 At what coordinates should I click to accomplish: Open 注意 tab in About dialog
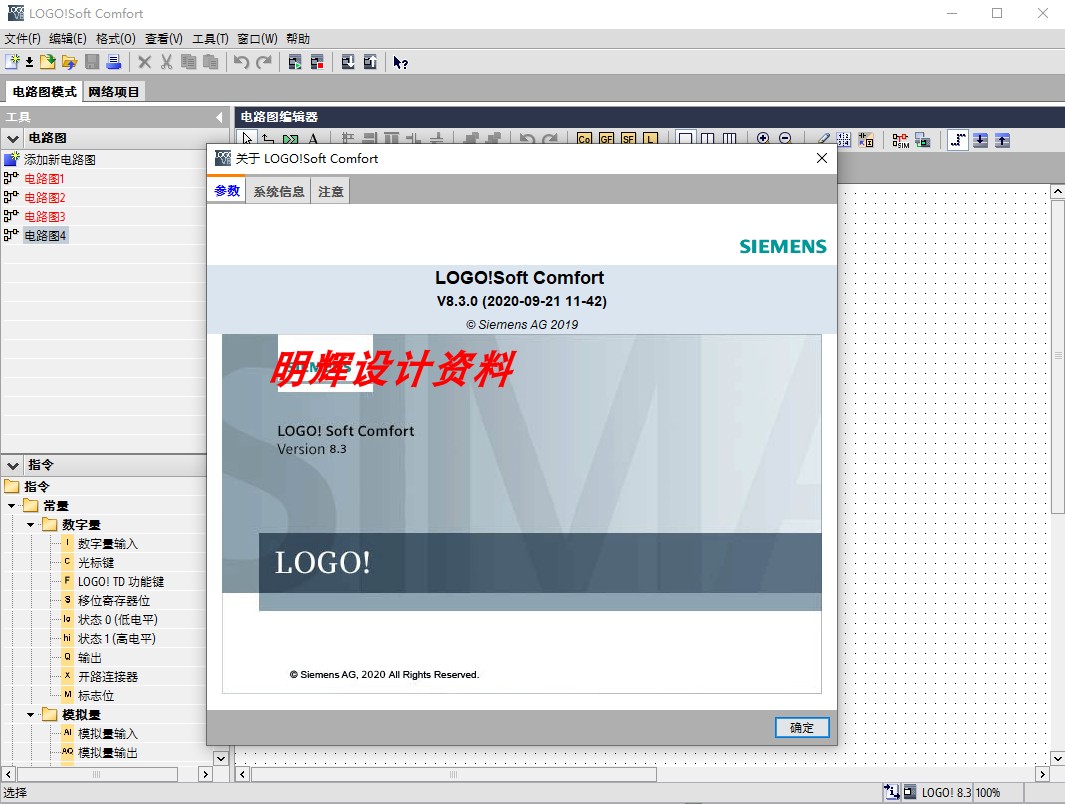[331, 191]
